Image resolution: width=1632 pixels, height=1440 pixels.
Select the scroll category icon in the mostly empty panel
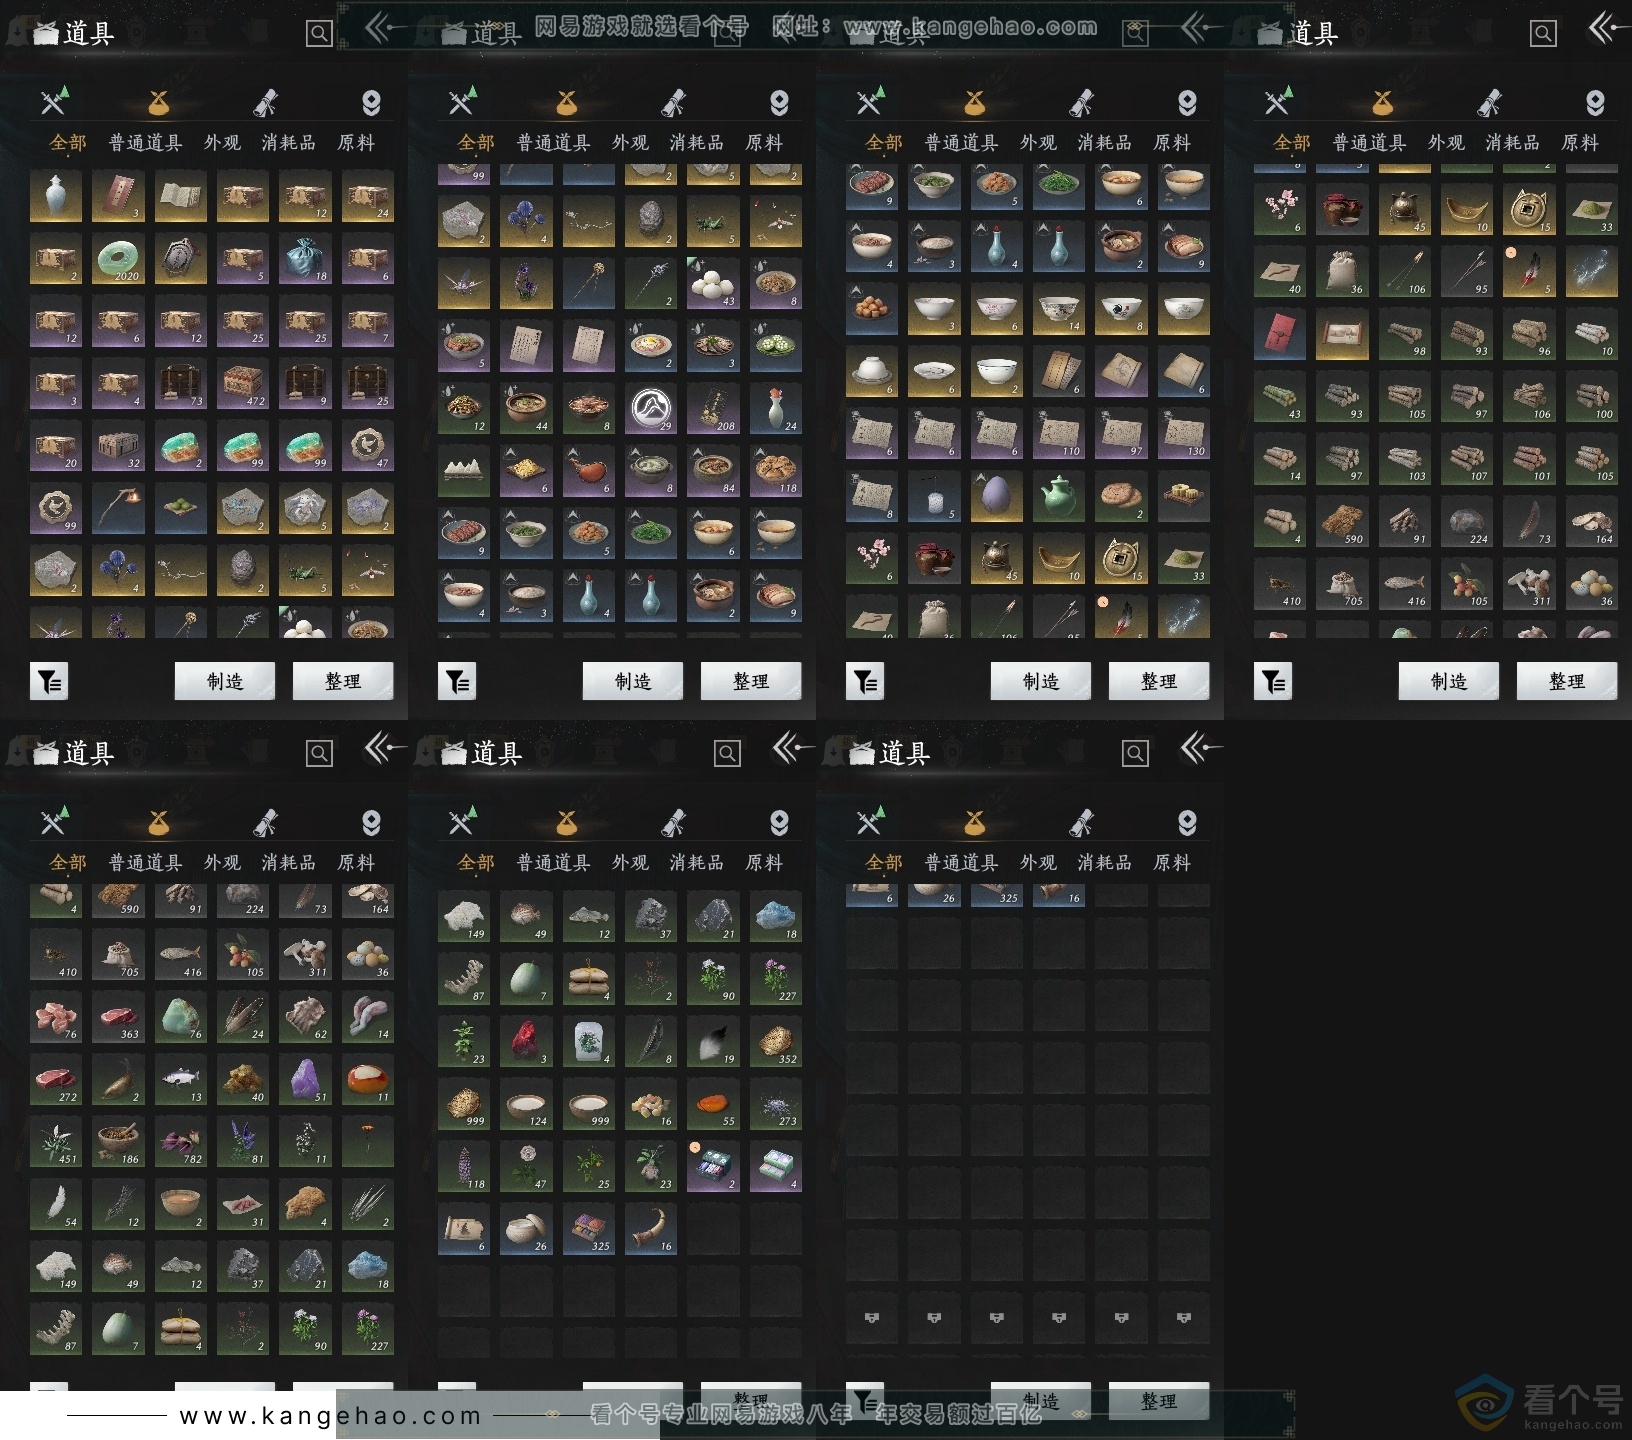1081,822
